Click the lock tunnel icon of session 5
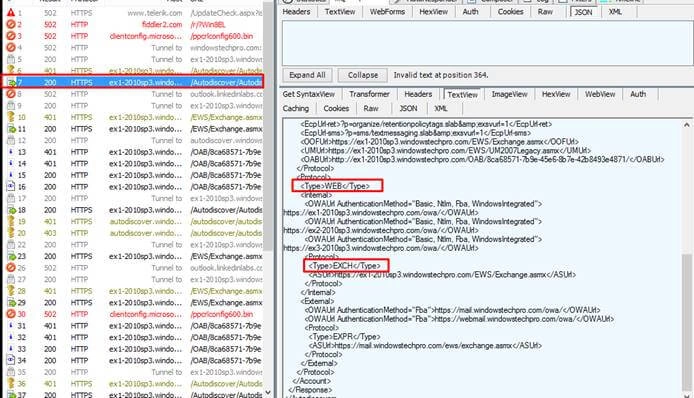 point(11,59)
